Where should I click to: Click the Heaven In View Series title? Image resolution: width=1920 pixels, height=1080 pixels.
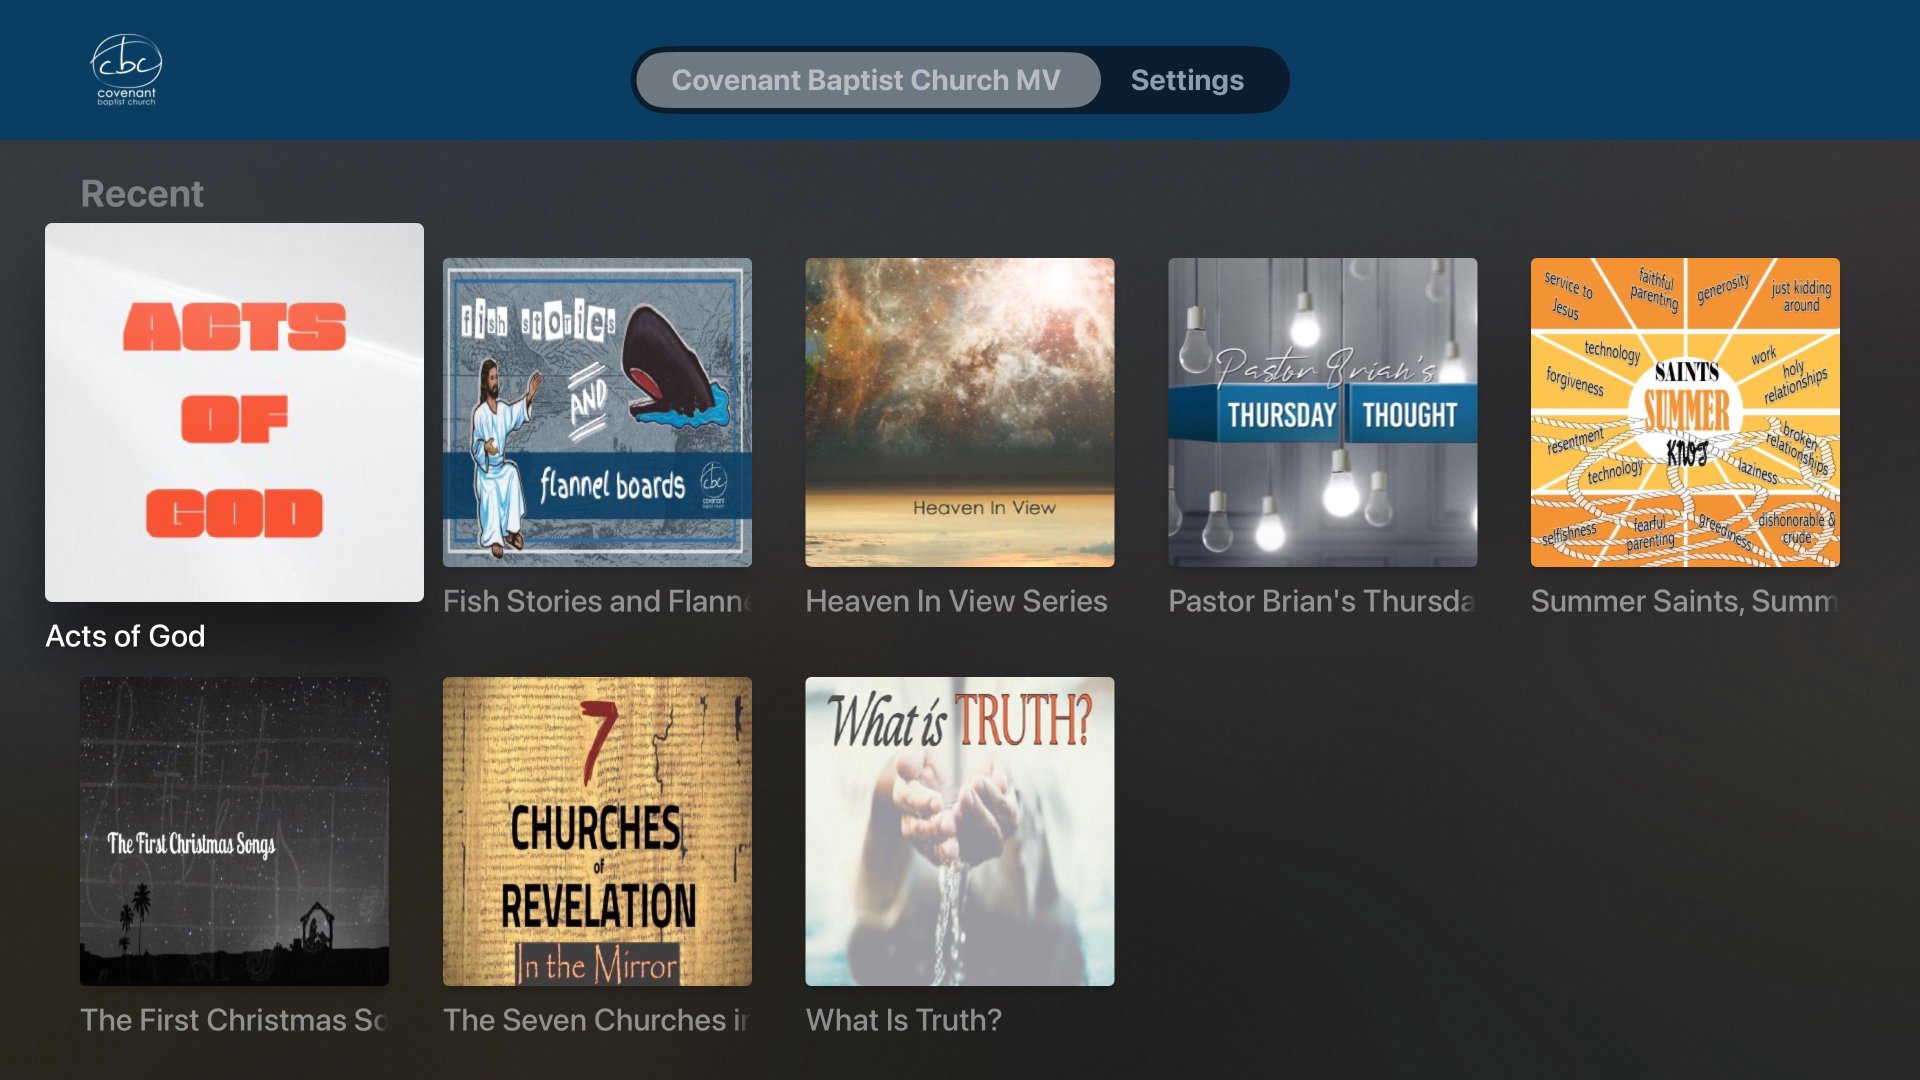click(x=957, y=601)
